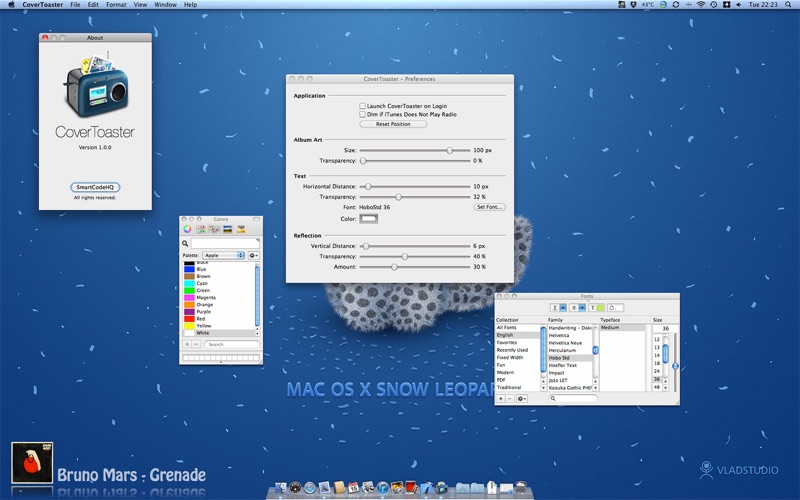
Task: Click the Set Font... button
Action: pos(489,207)
